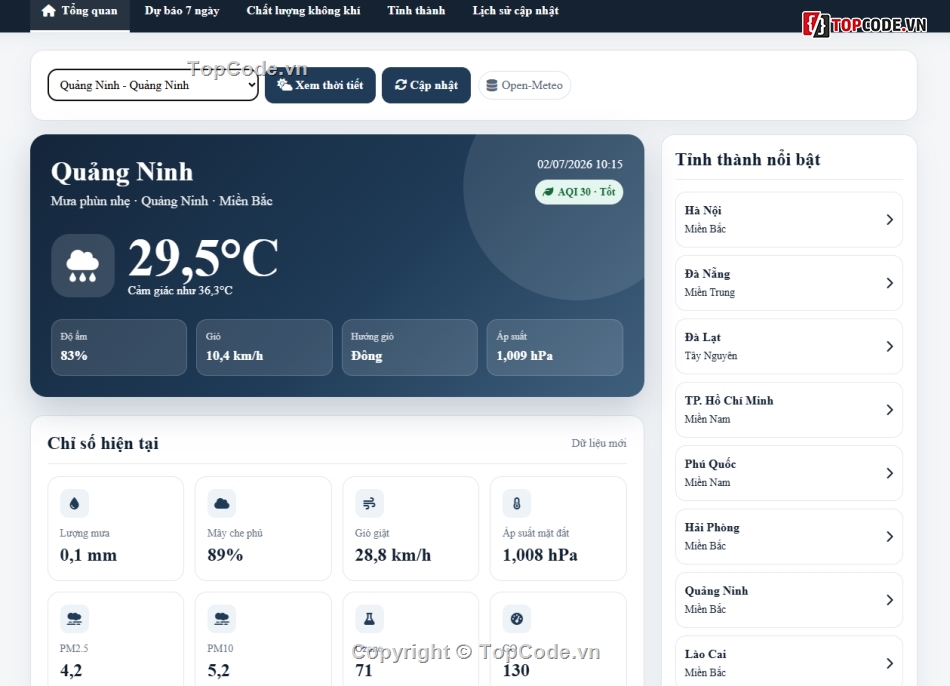Click the Tỉnh thành nổi bật heading
The image size is (950, 686).
coord(748,159)
